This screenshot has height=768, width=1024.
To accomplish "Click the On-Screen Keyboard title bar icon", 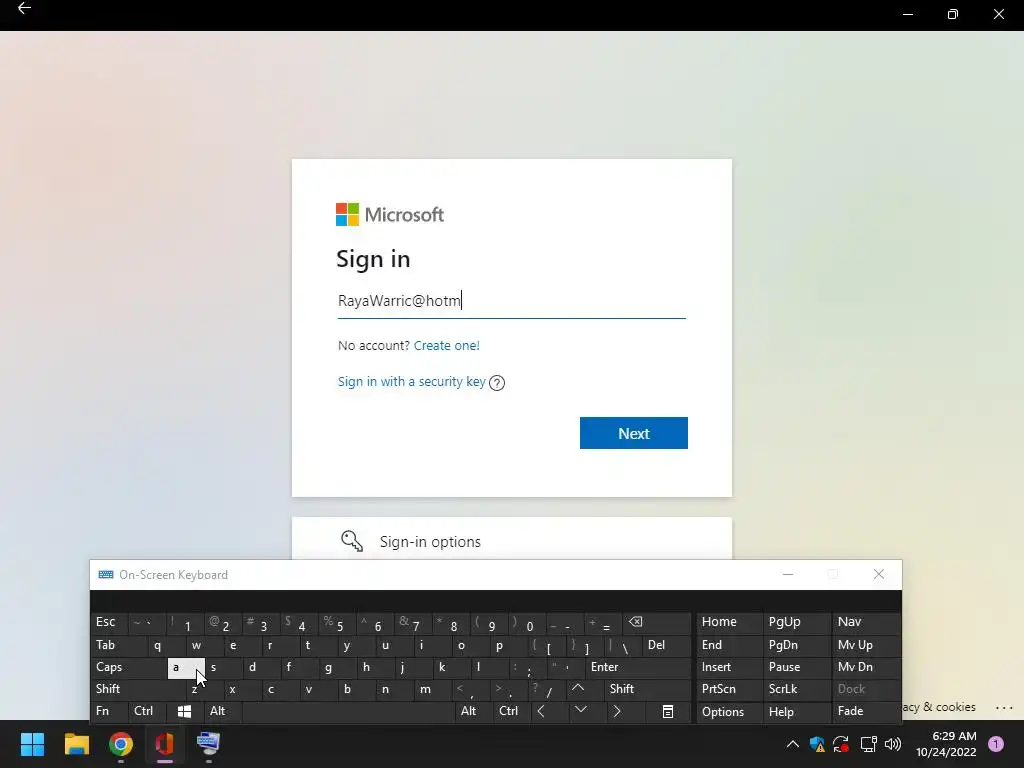I will (106, 575).
